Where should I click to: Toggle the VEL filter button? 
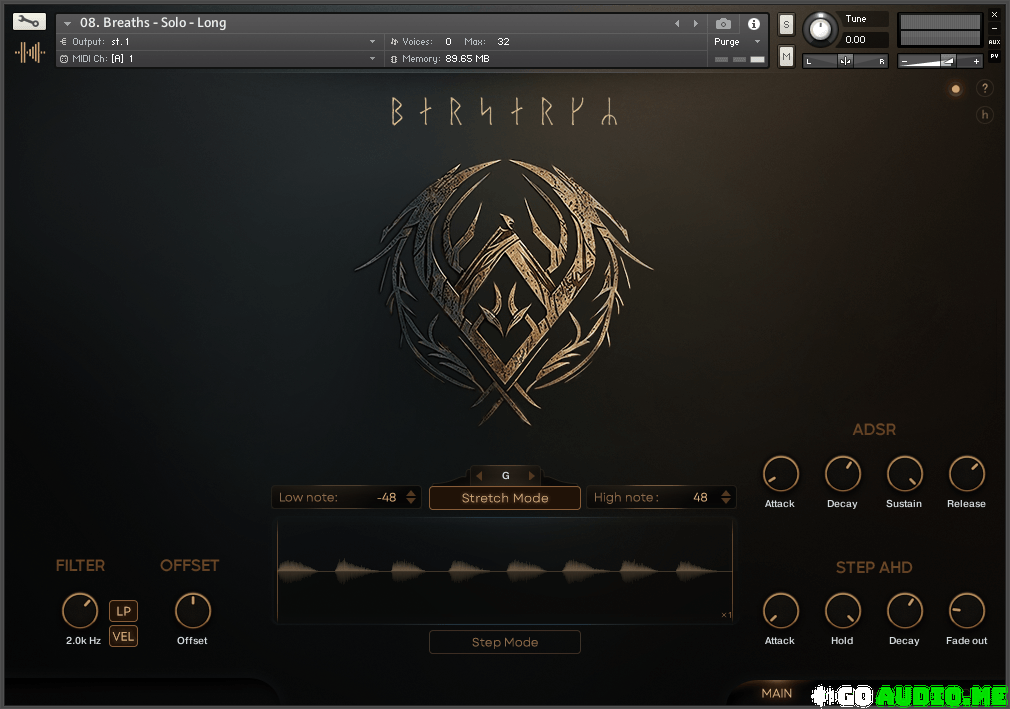[123, 636]
